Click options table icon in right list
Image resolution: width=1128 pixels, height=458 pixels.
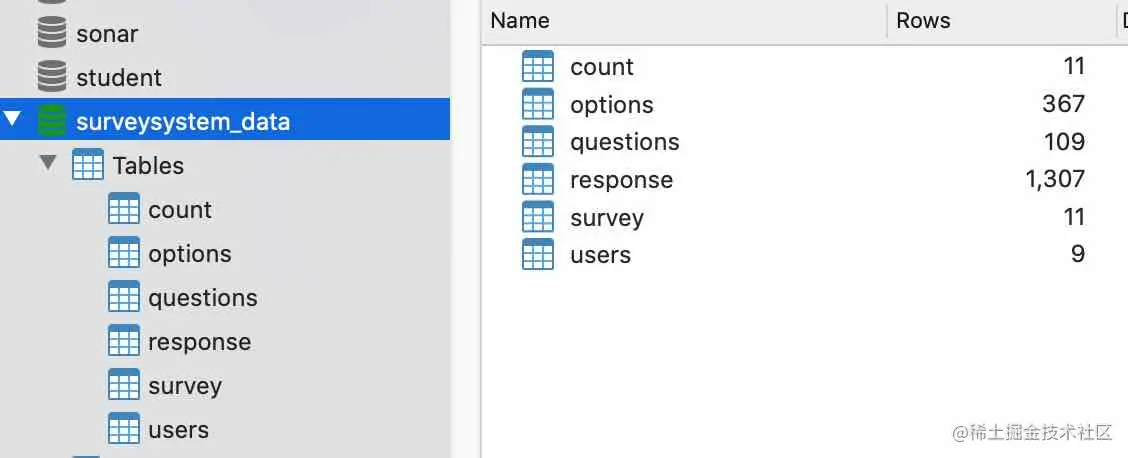(x=538, y=104)
